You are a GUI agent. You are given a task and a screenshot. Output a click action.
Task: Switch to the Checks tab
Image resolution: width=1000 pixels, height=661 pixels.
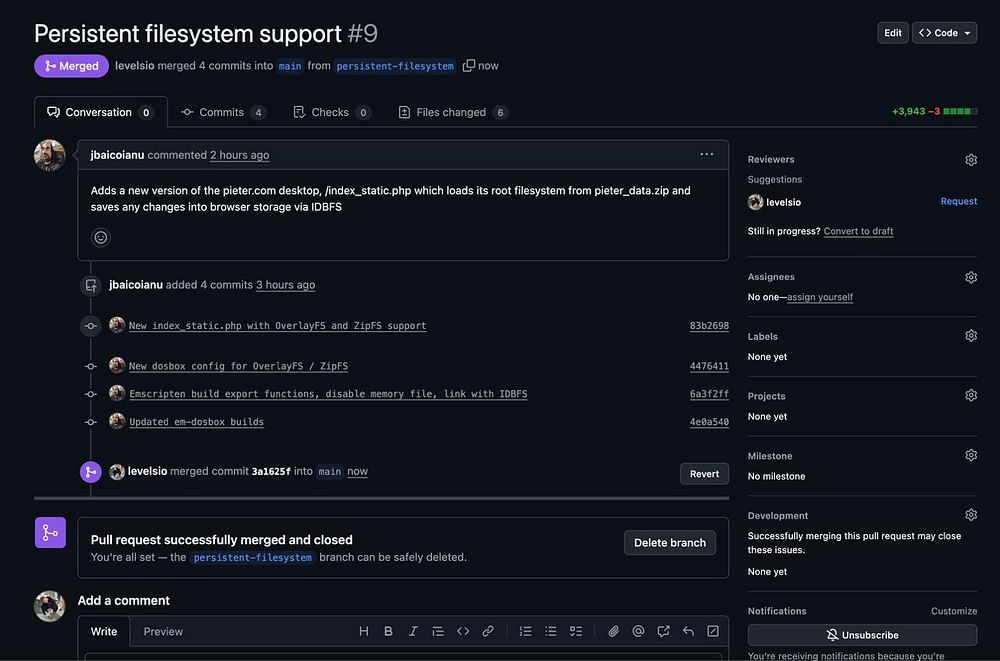(x=332, y=112)
